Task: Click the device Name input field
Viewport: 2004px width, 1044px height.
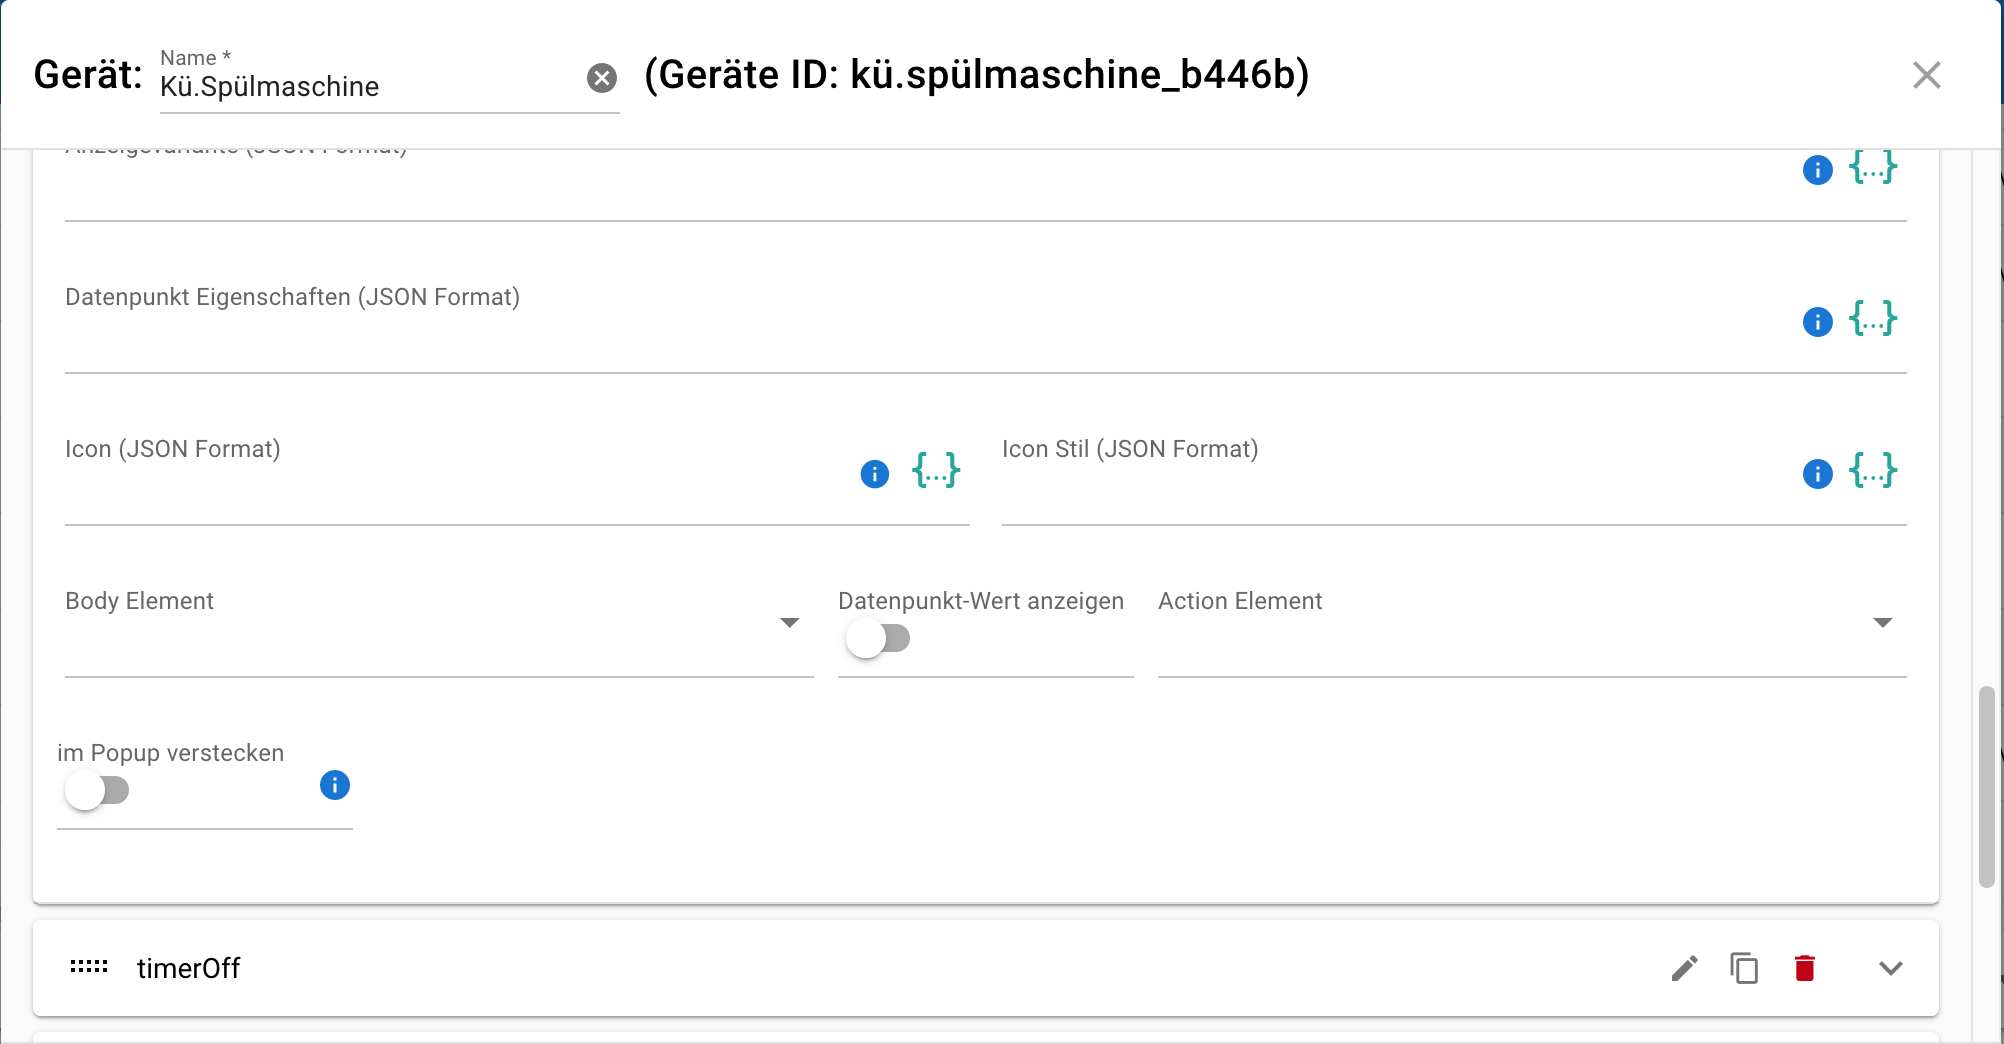Action: 370,87
